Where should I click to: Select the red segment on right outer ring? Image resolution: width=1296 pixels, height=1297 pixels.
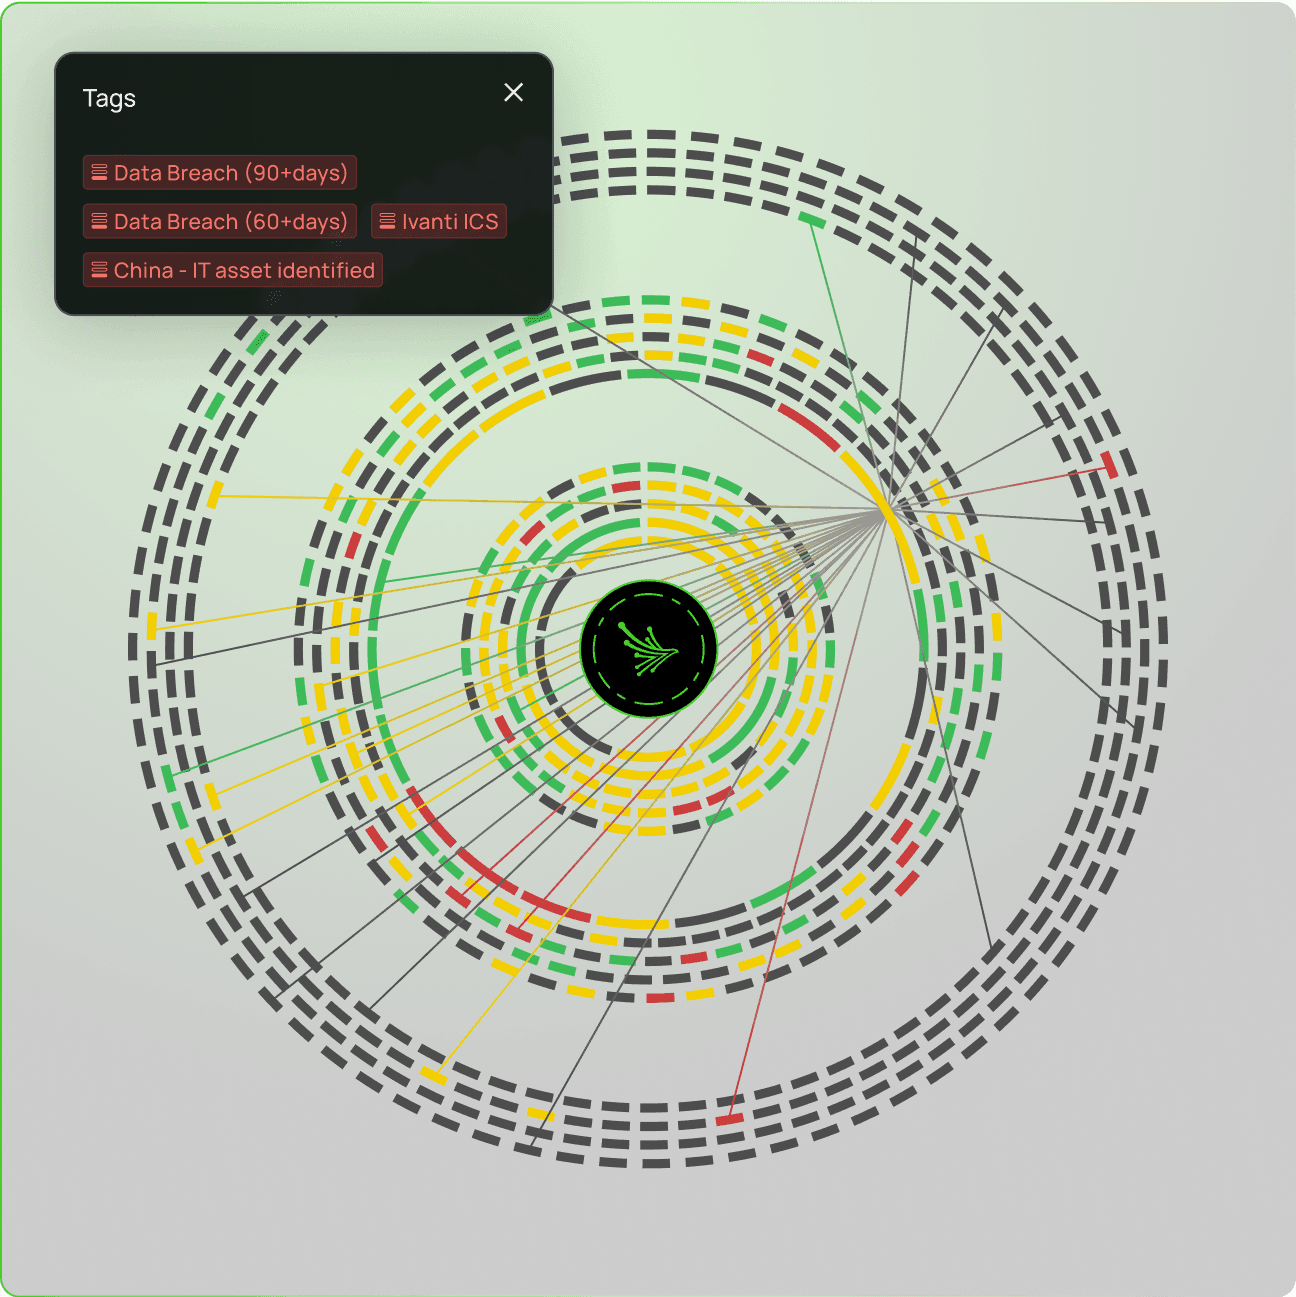pos(1109,465)
